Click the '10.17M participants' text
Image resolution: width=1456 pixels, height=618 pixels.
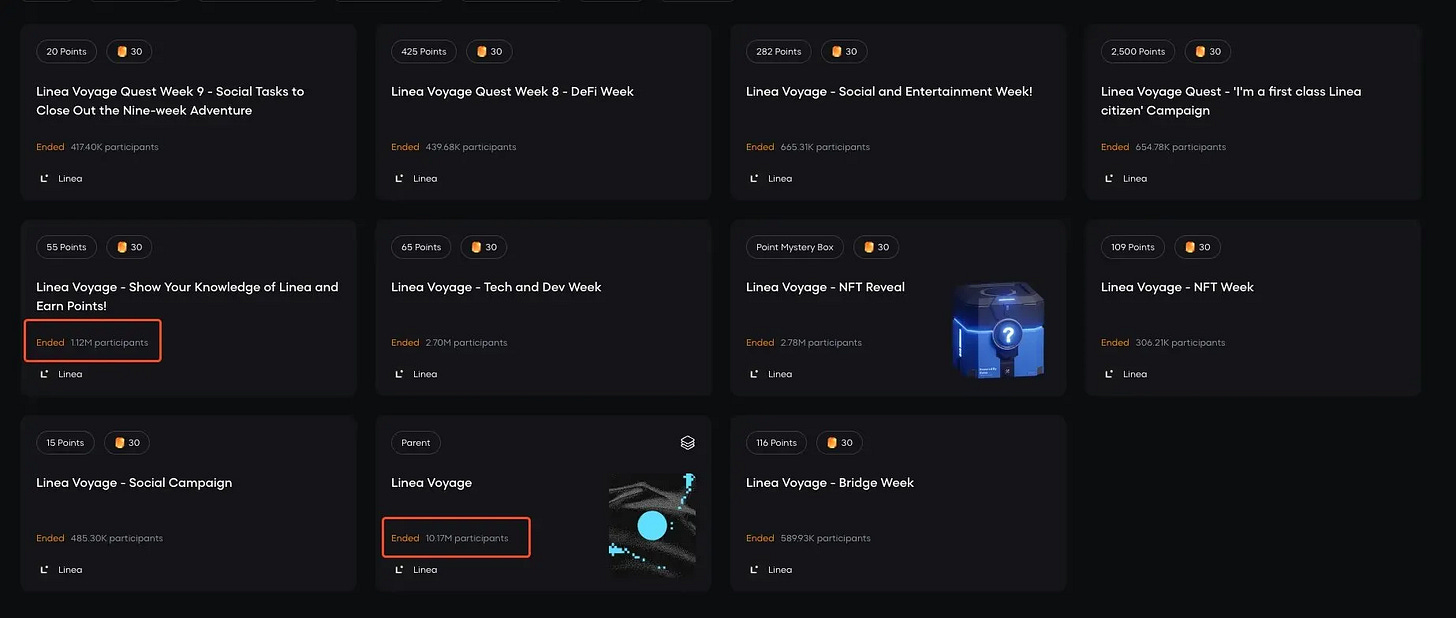[x=467, y=538]
